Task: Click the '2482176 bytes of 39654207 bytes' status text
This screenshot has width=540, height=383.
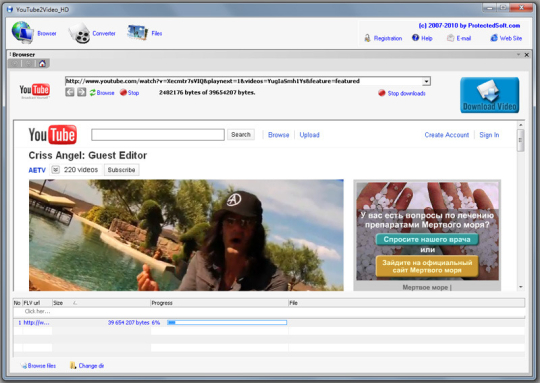Action: click(x=207, y=92)
